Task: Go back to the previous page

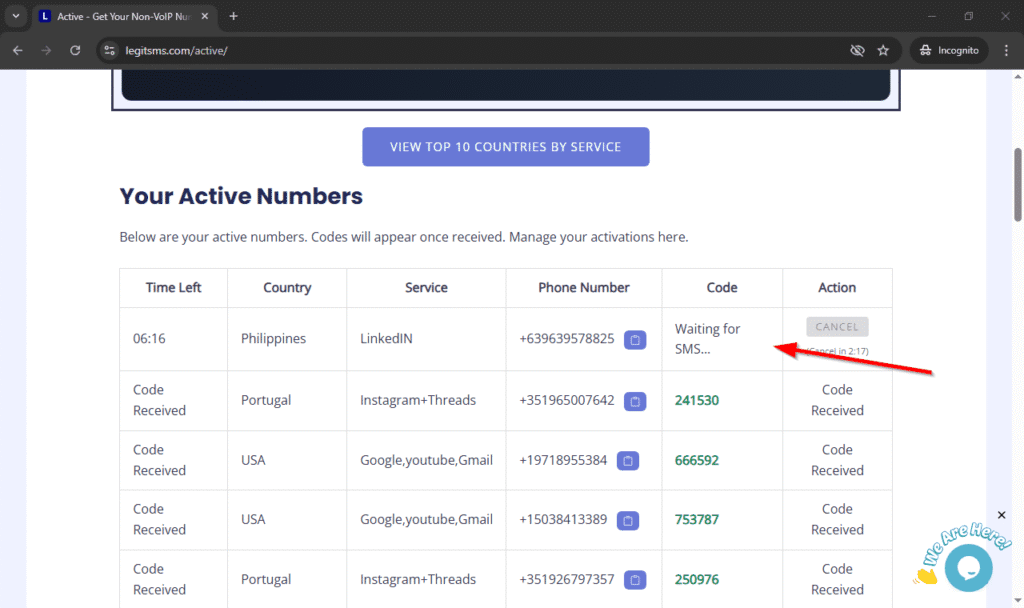Action: (18, 50)
